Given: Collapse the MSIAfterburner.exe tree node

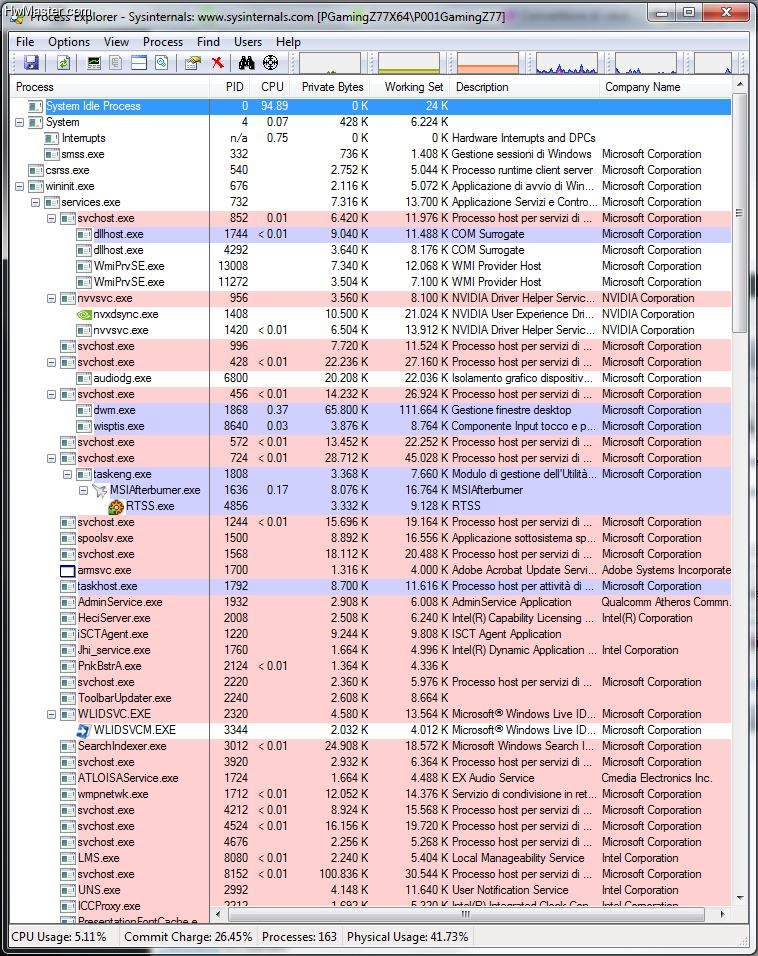Looking at the screenshot, I should (x=84, y=491).
